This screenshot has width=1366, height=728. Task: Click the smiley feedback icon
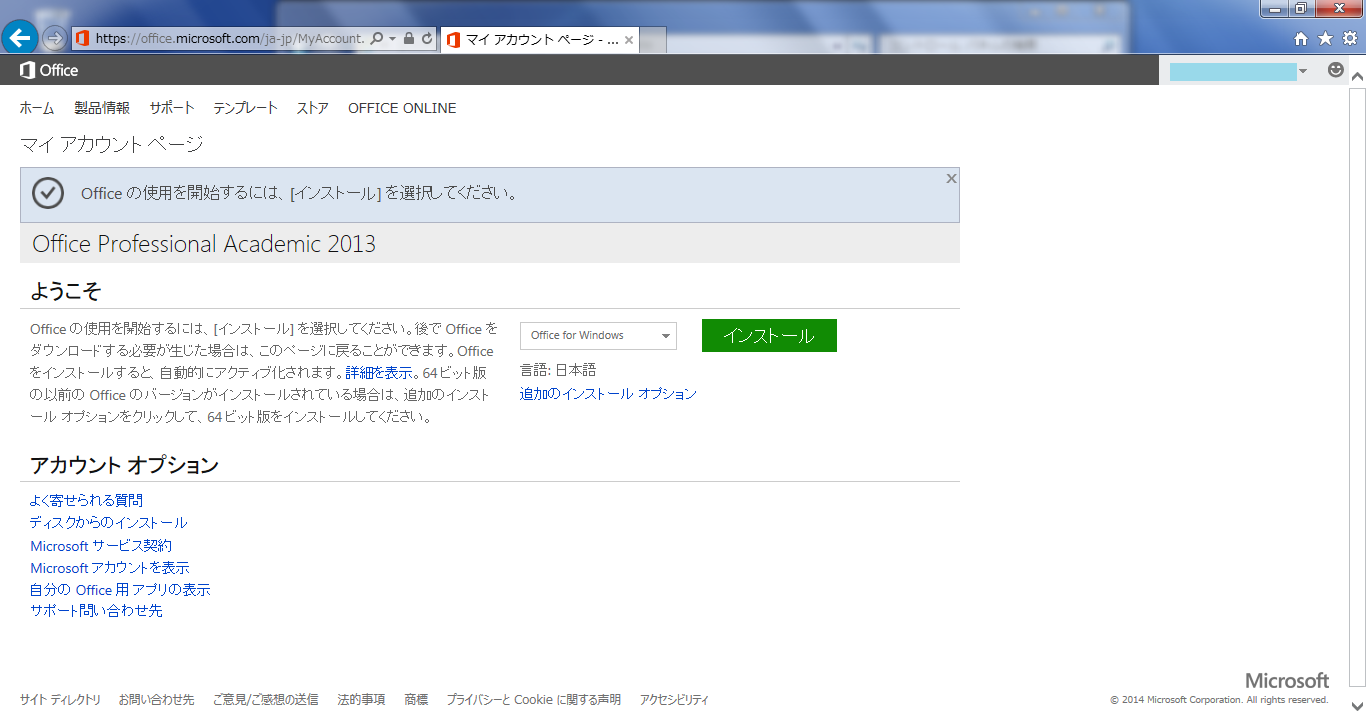tap(1336, 70)
